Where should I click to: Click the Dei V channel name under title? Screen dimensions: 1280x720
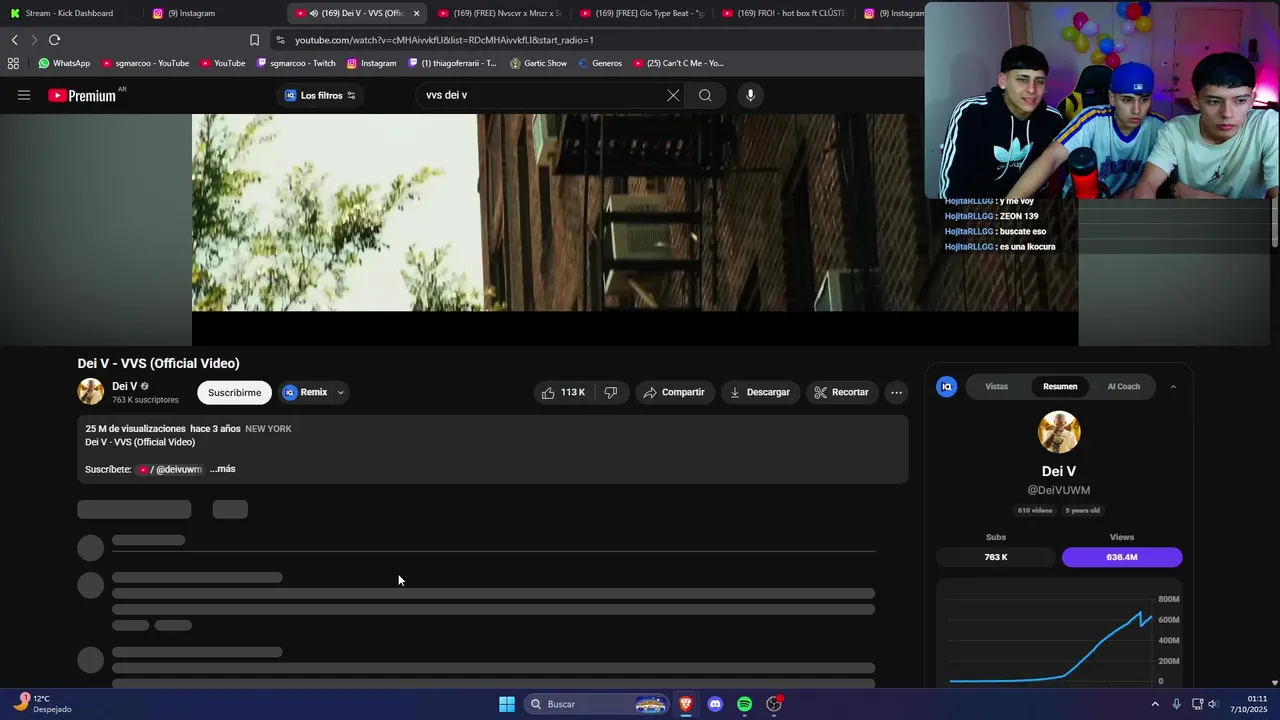click(x=125, y=386)
